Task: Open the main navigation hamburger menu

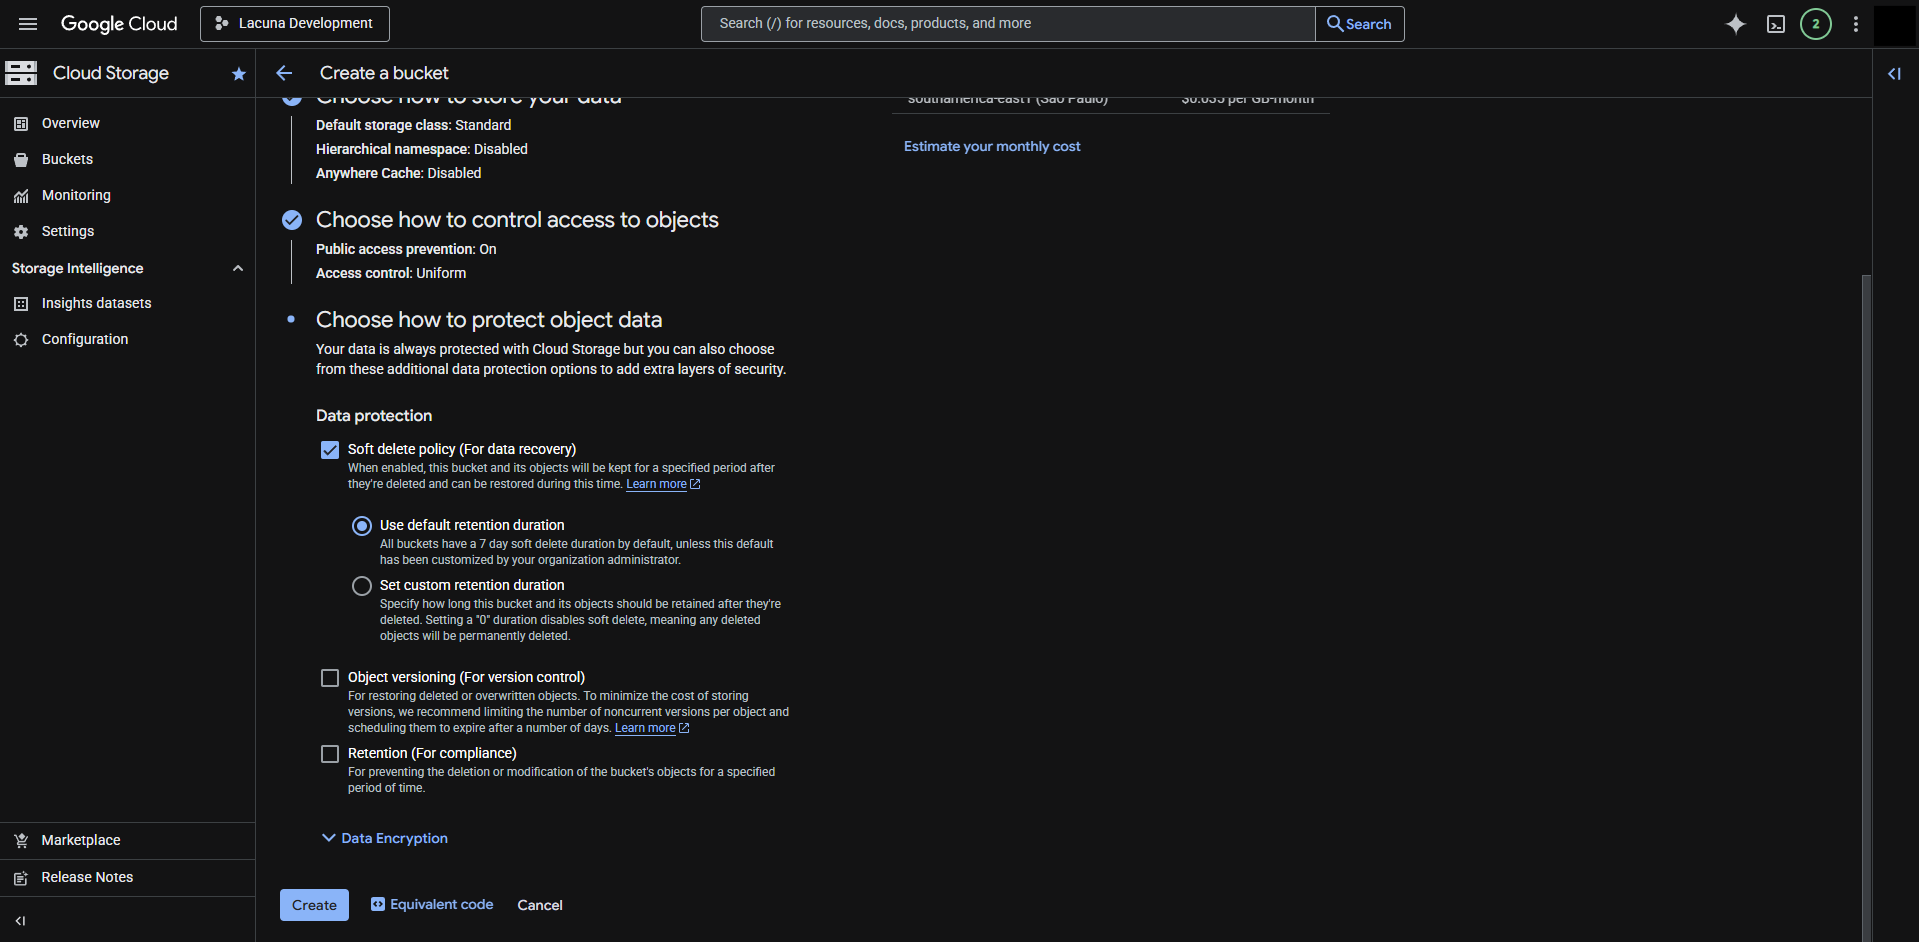Action: point(28,24)
